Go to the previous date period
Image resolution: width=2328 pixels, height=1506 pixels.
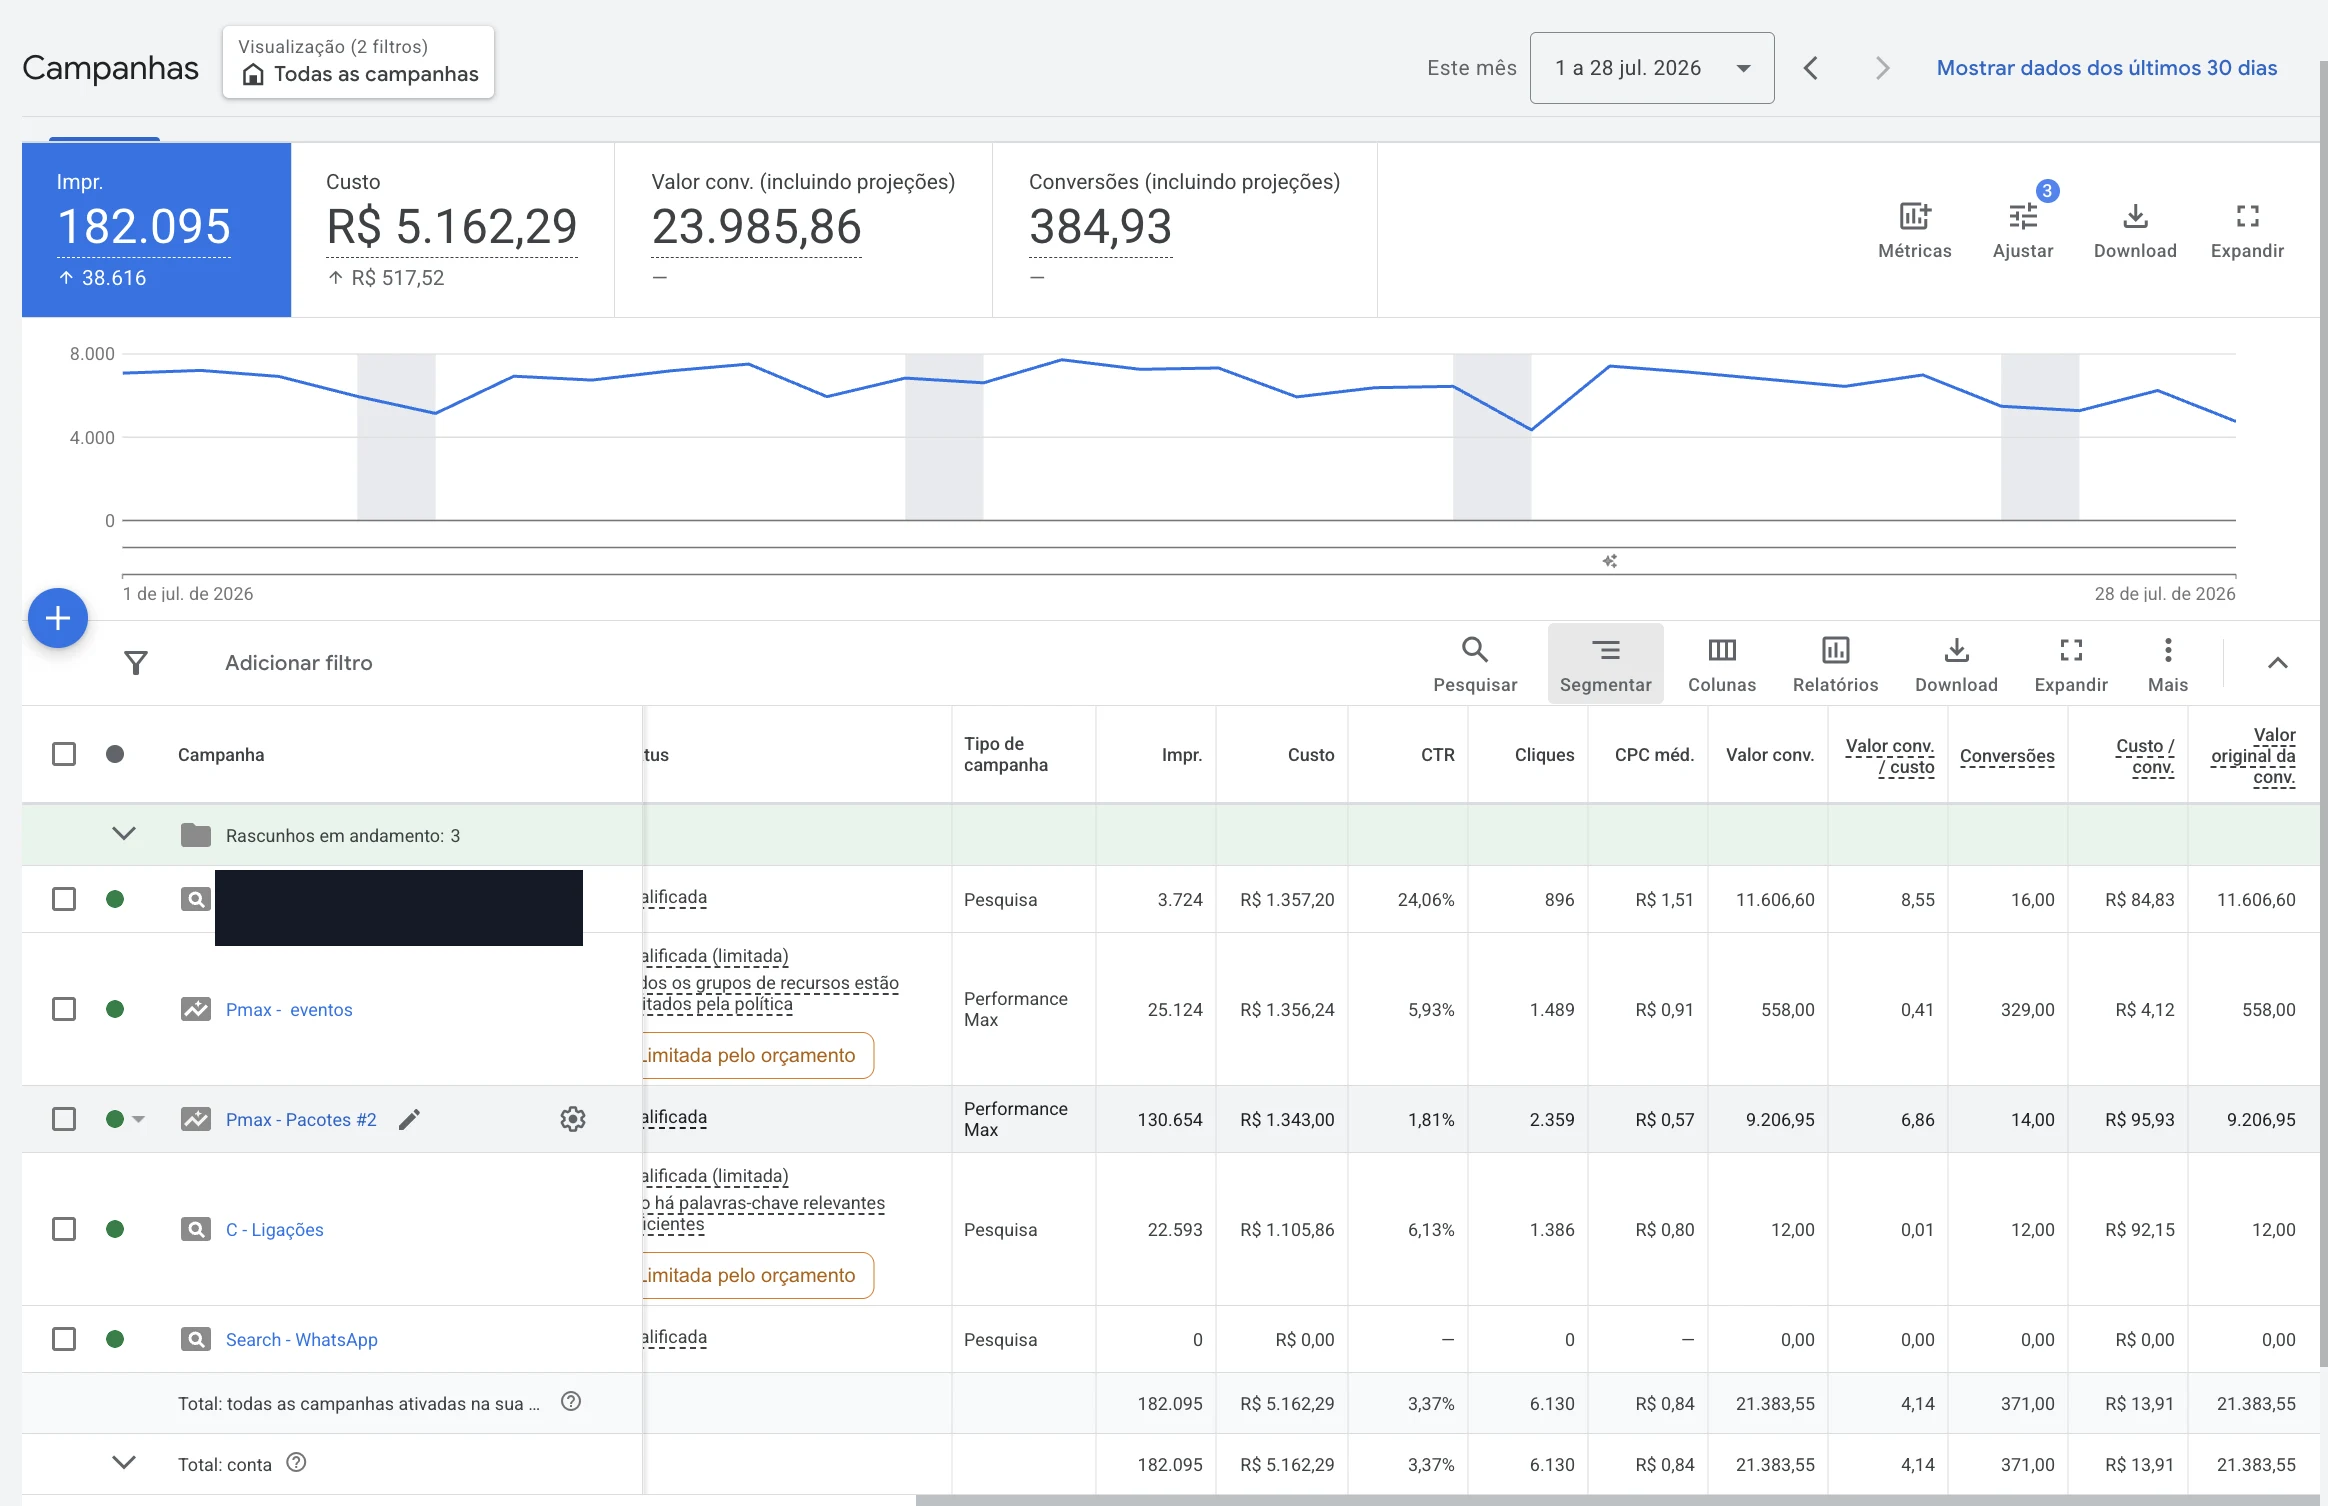[1811, 68]
